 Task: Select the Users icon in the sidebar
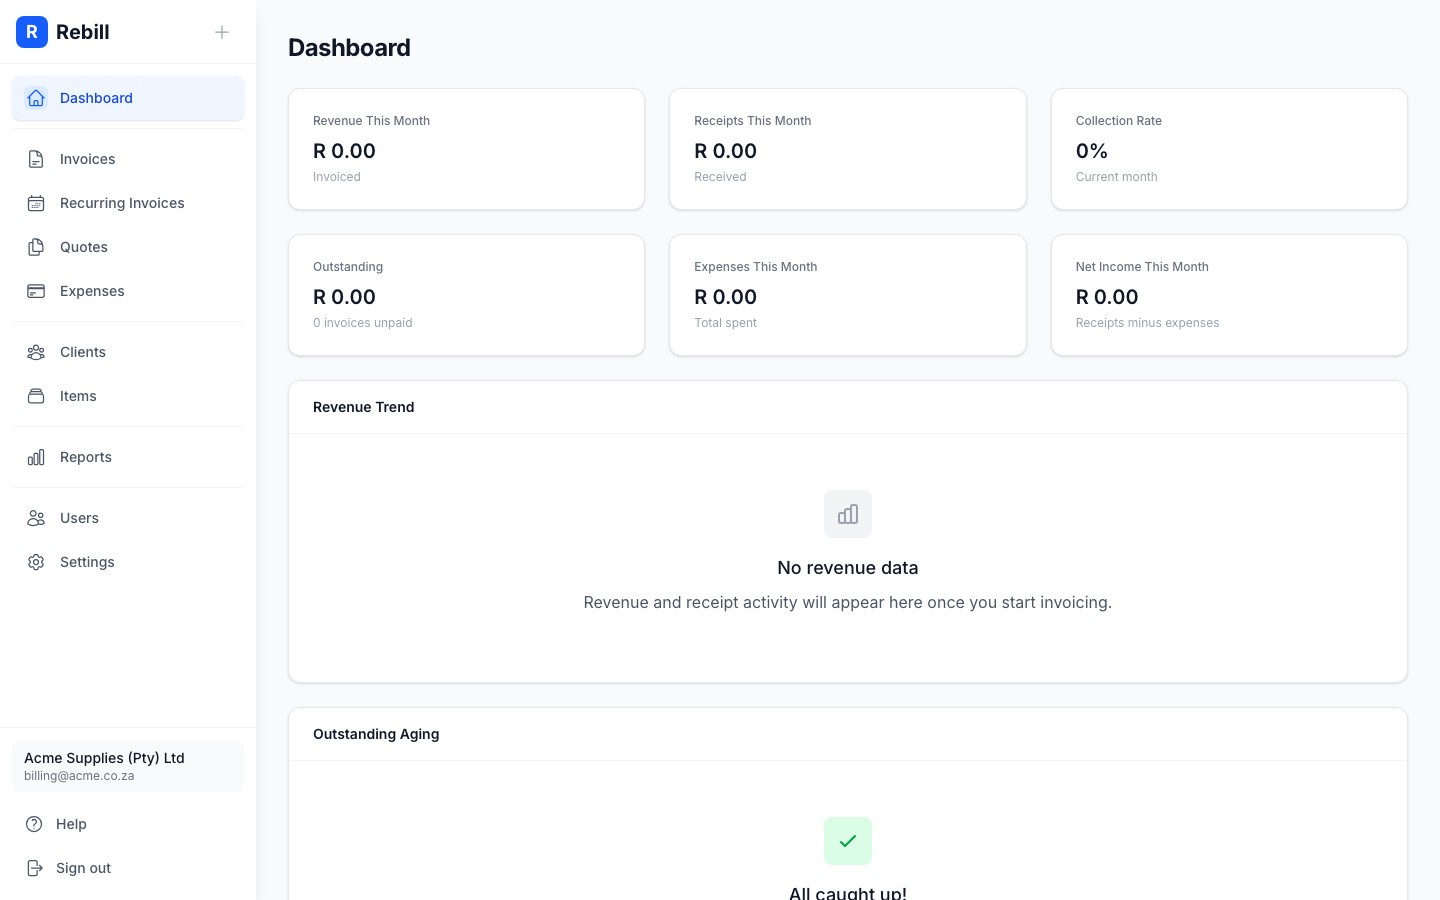click(x=36, y=518)
